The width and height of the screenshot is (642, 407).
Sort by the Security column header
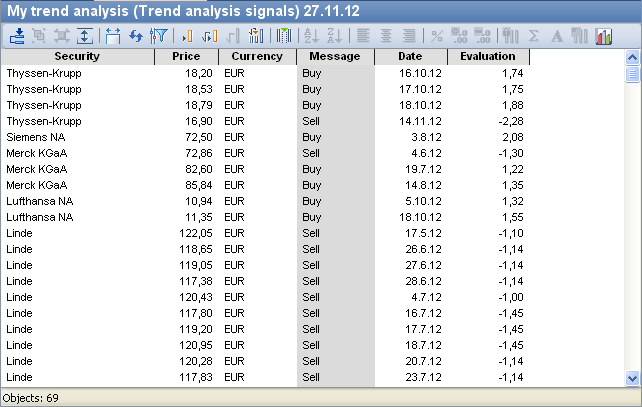[77, 57]
